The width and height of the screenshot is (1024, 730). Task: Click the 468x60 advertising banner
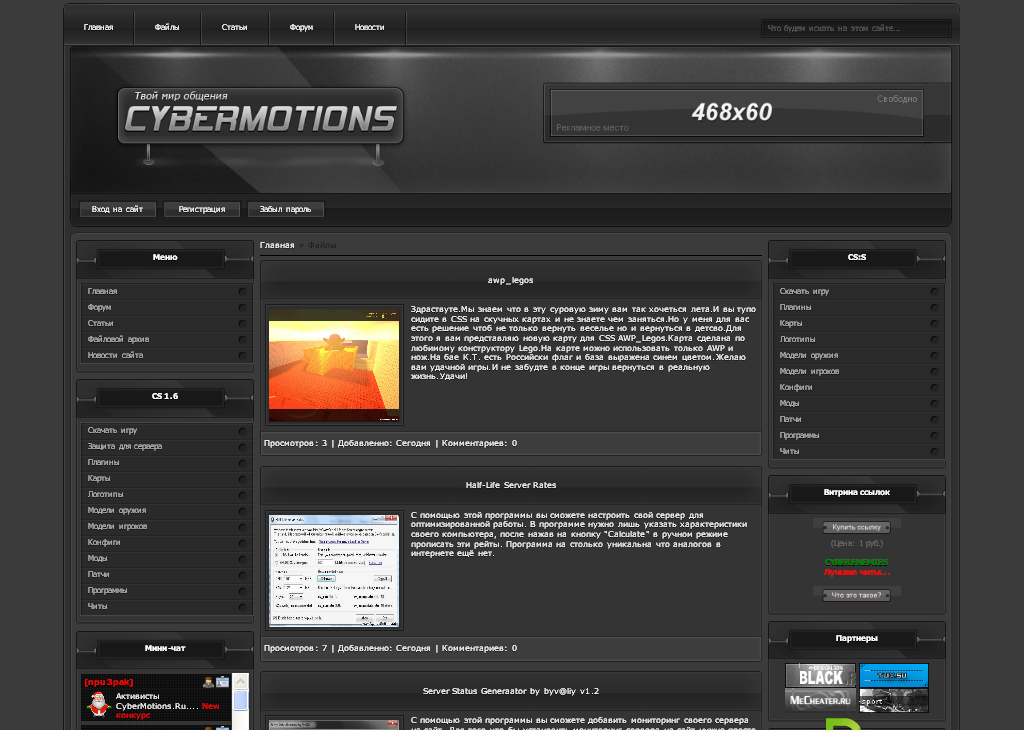coord(737,113)
